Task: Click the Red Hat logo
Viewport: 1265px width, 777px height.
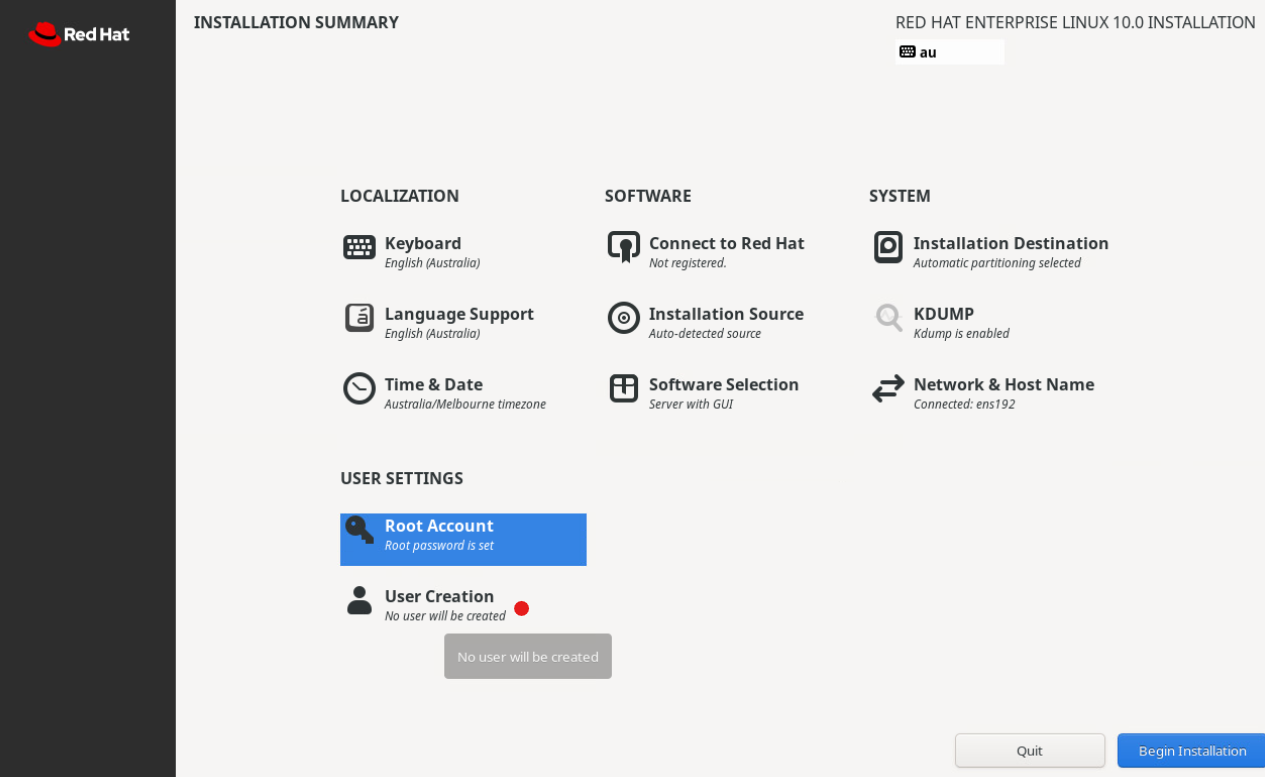Action: (79, 34)
